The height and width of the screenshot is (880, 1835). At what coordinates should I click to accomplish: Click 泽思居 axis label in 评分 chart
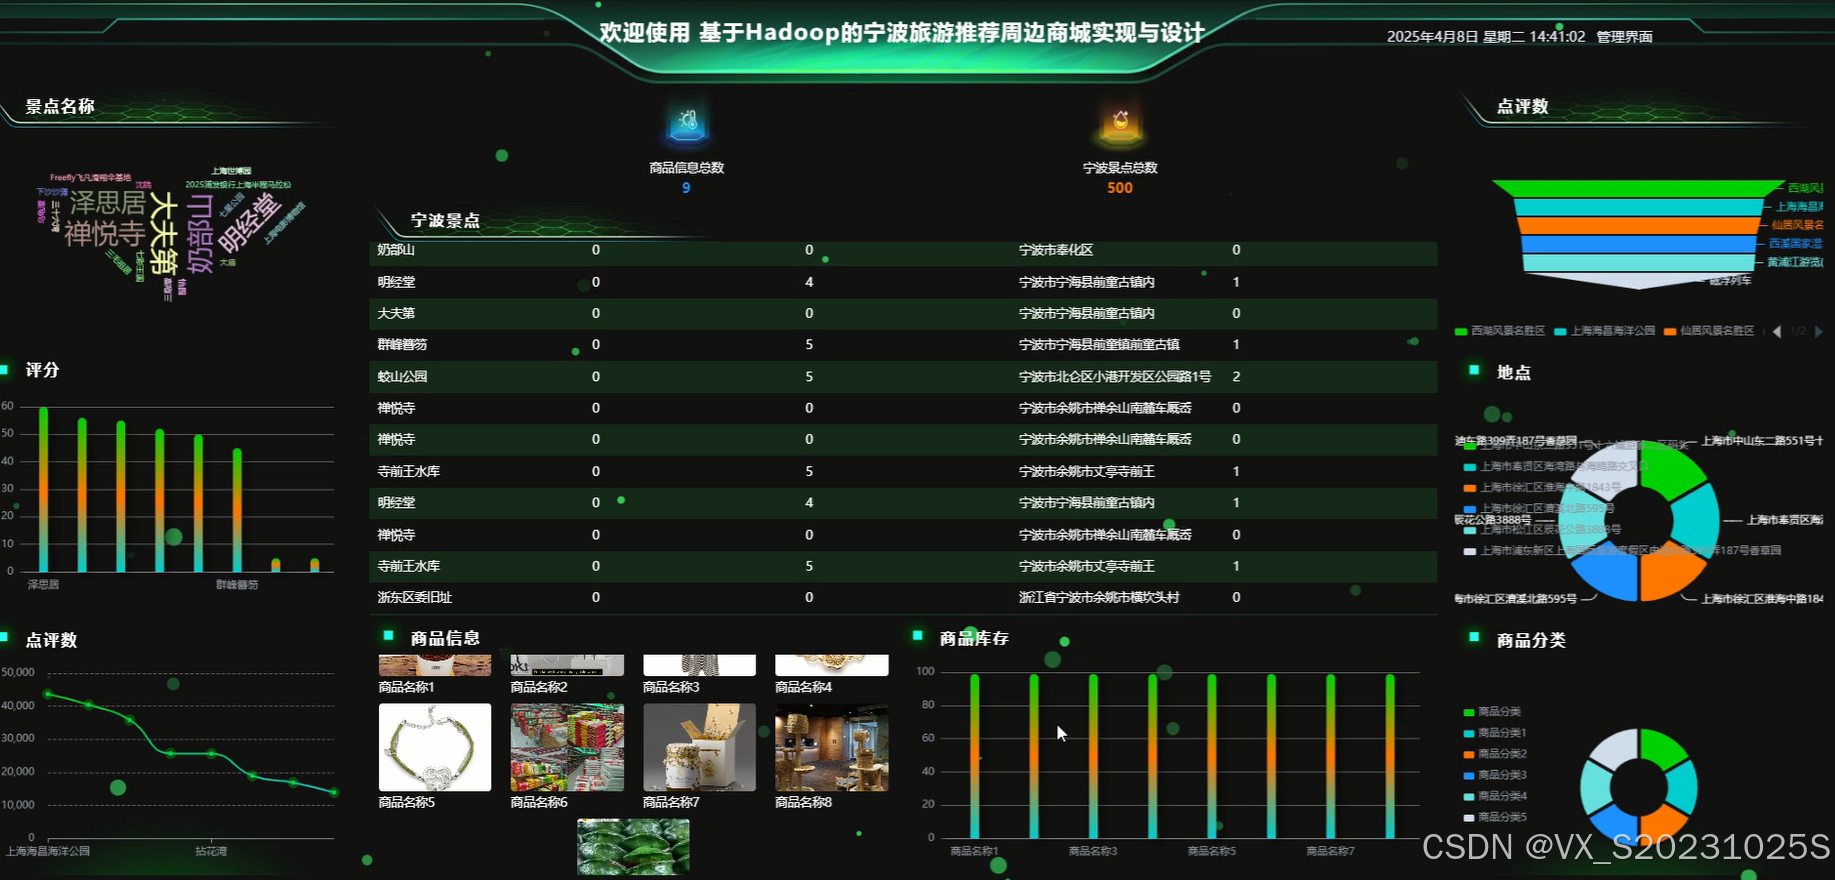43,585
